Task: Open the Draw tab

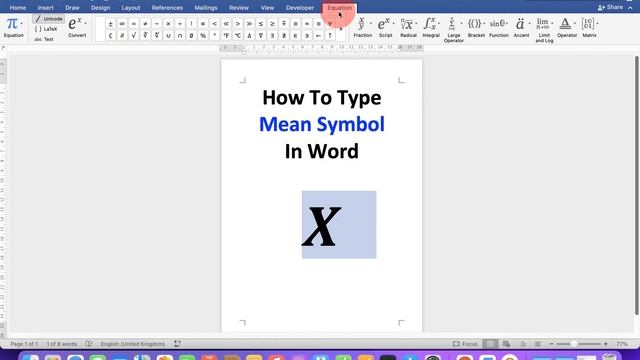Action: (x=72, y=8)
